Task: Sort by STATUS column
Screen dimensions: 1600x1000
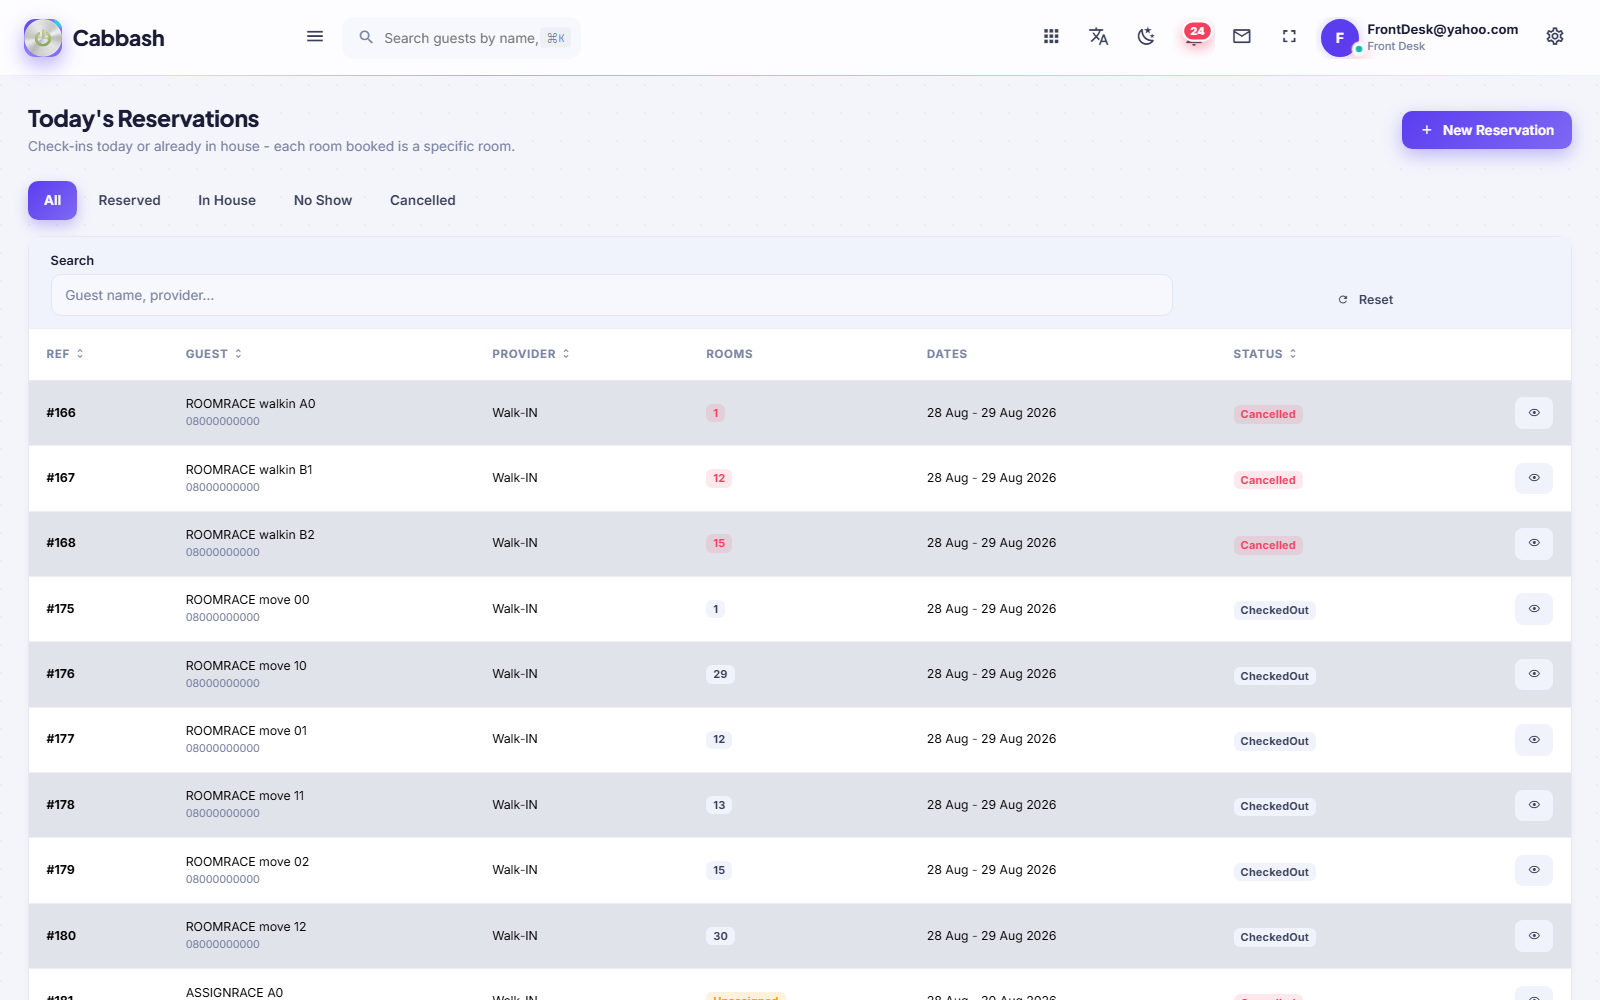Action: (x=1265, y=354)
